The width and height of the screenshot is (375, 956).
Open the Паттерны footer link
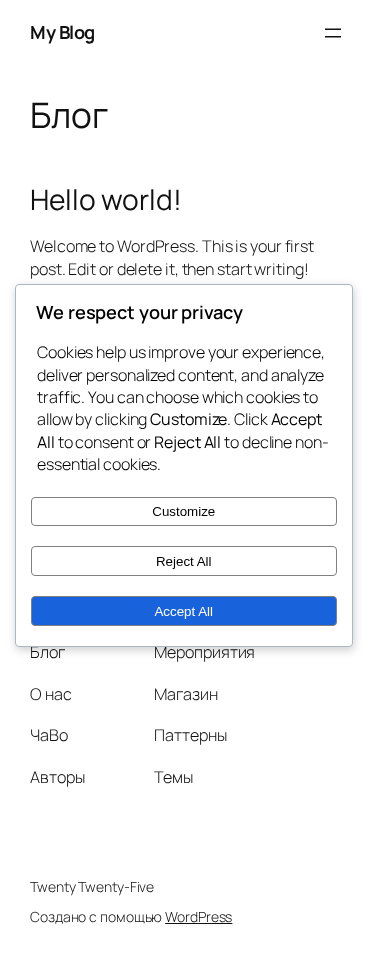(191, 736)
